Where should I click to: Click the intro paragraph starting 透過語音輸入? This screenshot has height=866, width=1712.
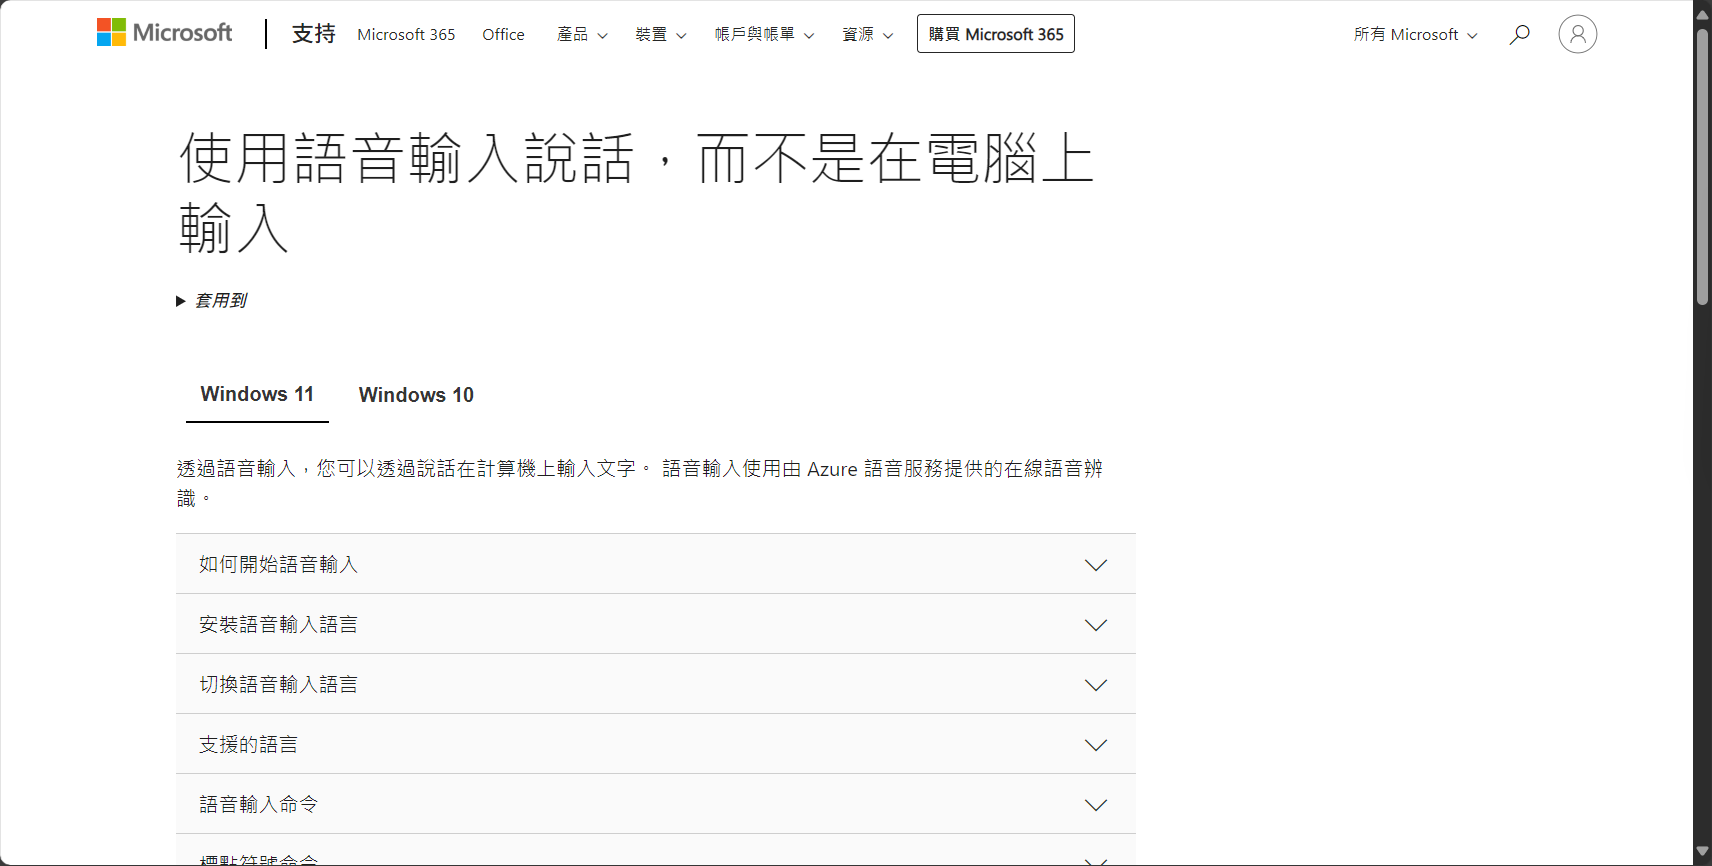pos(640,483)
